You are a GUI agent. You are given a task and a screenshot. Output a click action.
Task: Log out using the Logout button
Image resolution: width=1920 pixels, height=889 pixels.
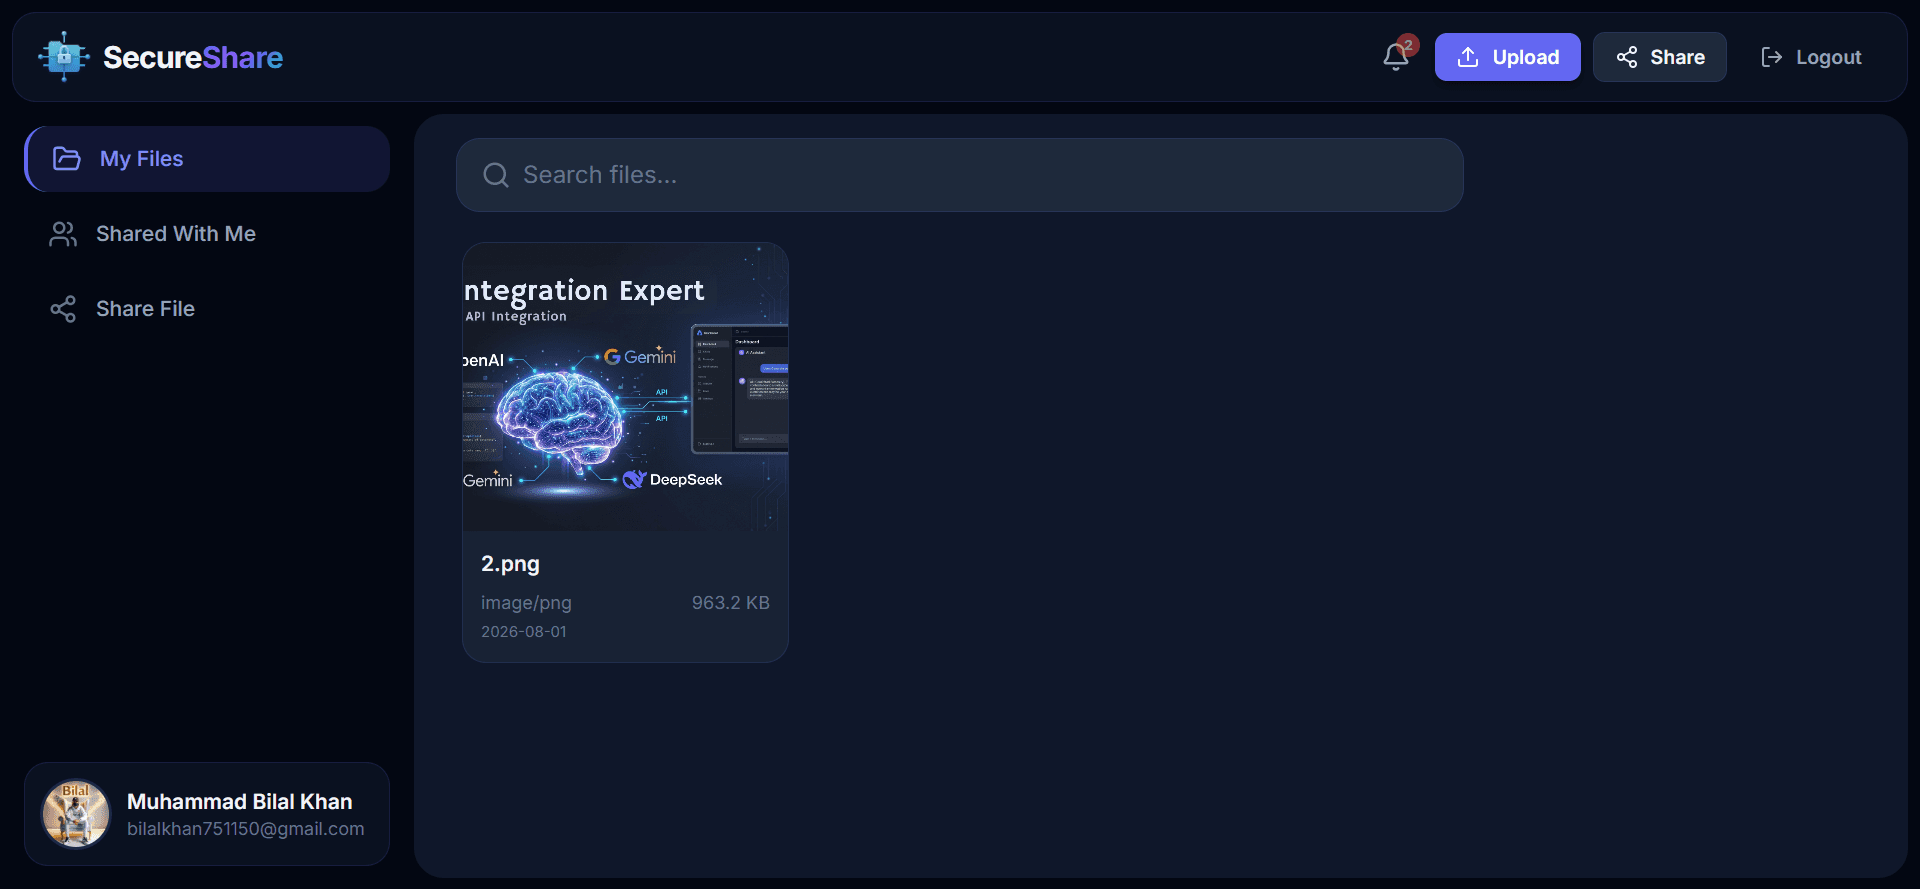pos(1811,57)
